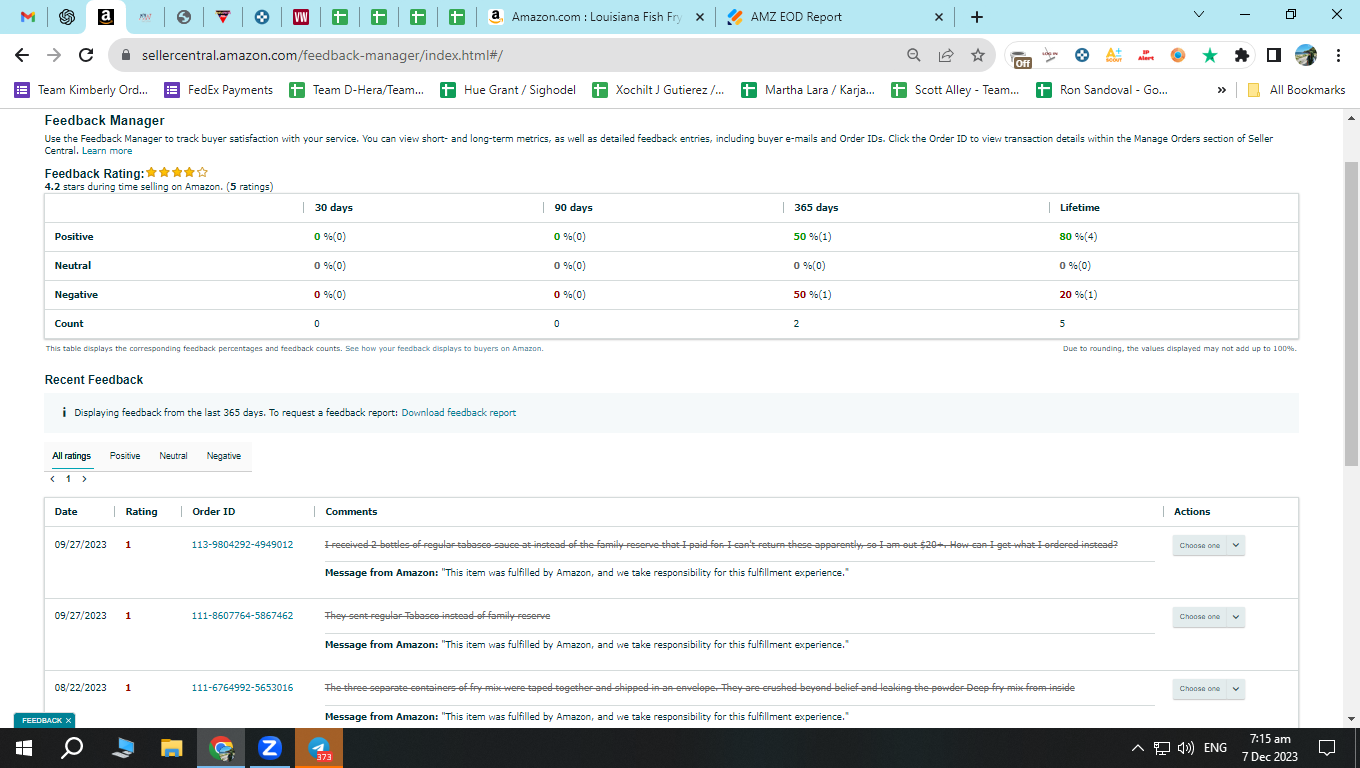1360x768 pixels.
Task: Open Zoom app from taskbar
Action: pos(270,748)
